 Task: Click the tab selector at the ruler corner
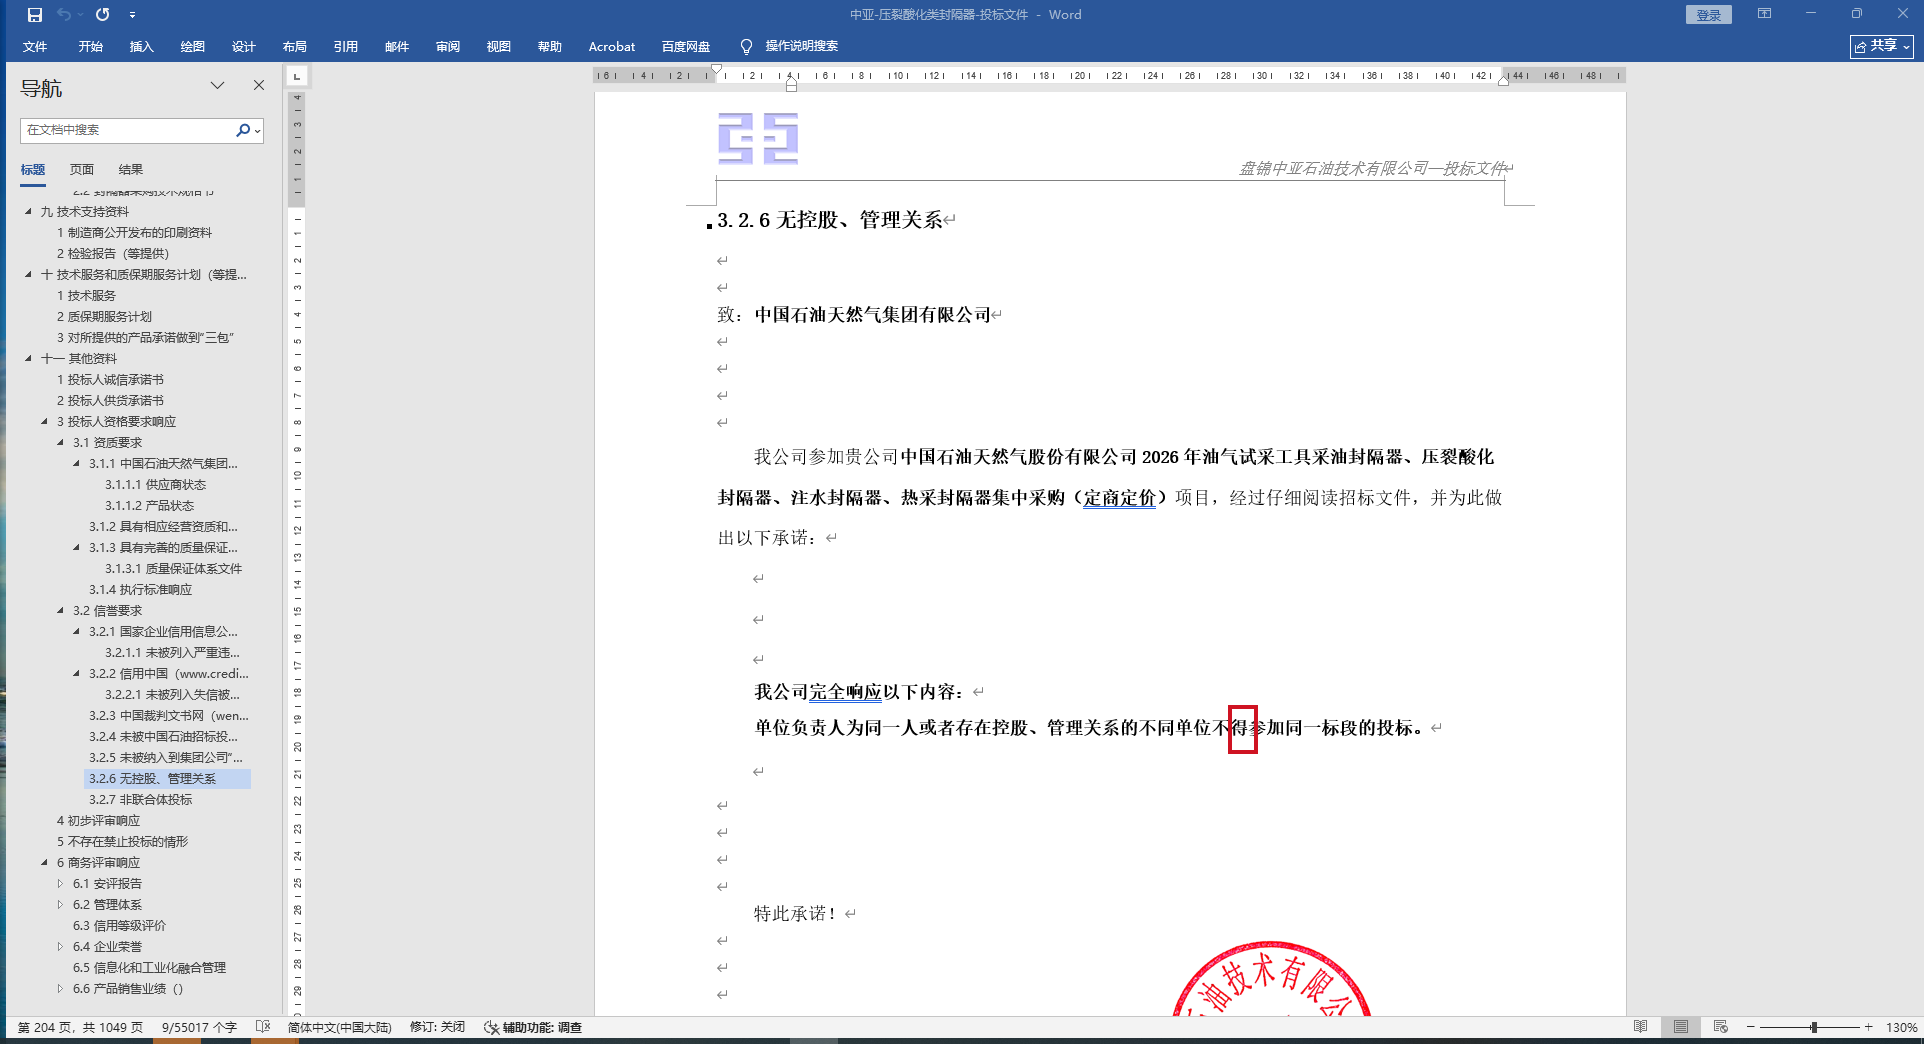tap(297, 76)
